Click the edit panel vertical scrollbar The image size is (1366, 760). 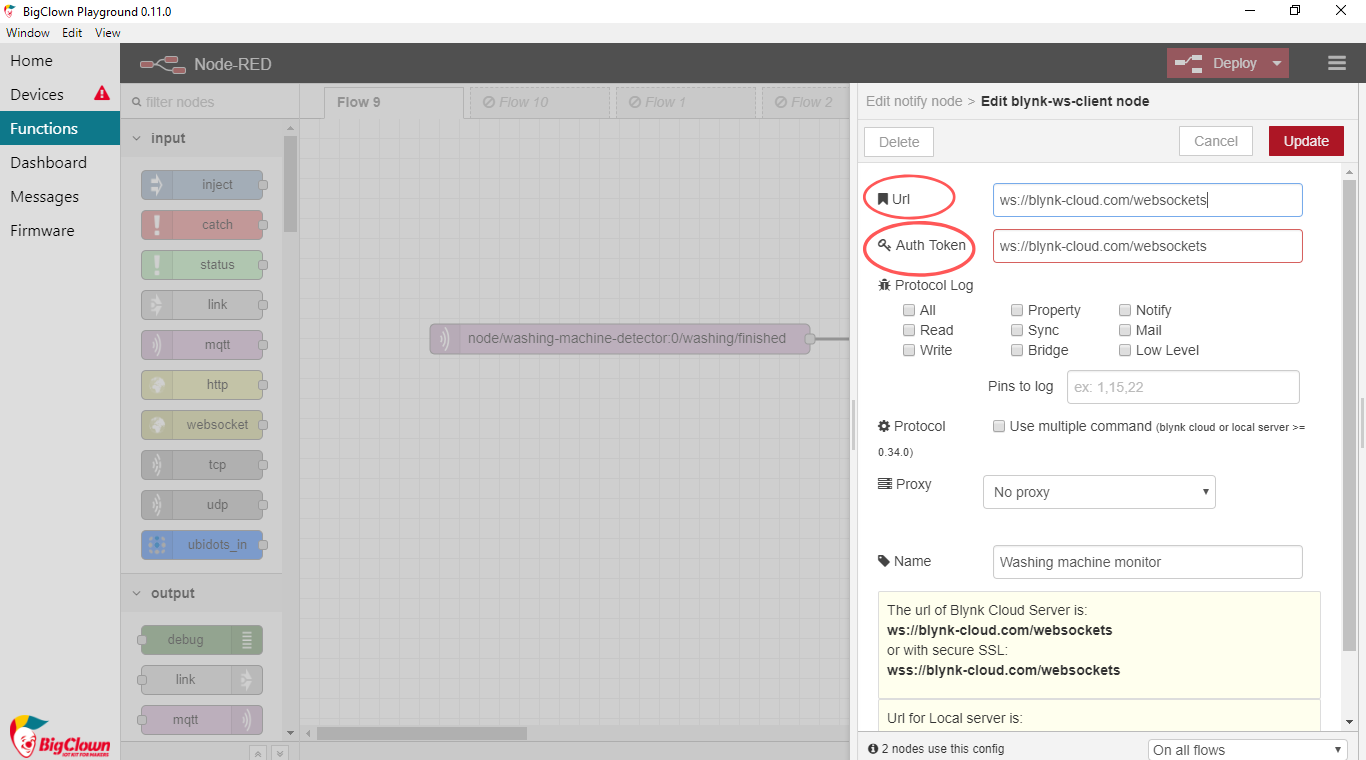[x=1349, y=415]
